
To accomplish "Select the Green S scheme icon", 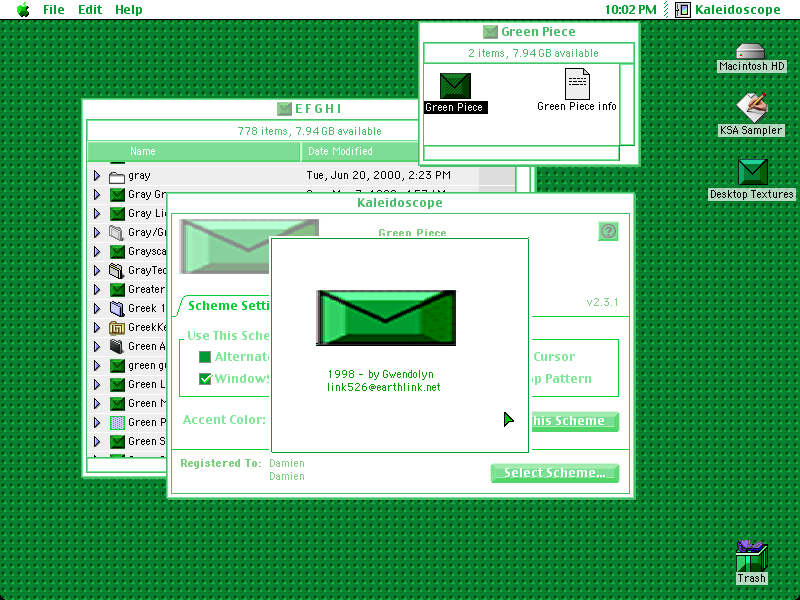I will tap(117, 441).
